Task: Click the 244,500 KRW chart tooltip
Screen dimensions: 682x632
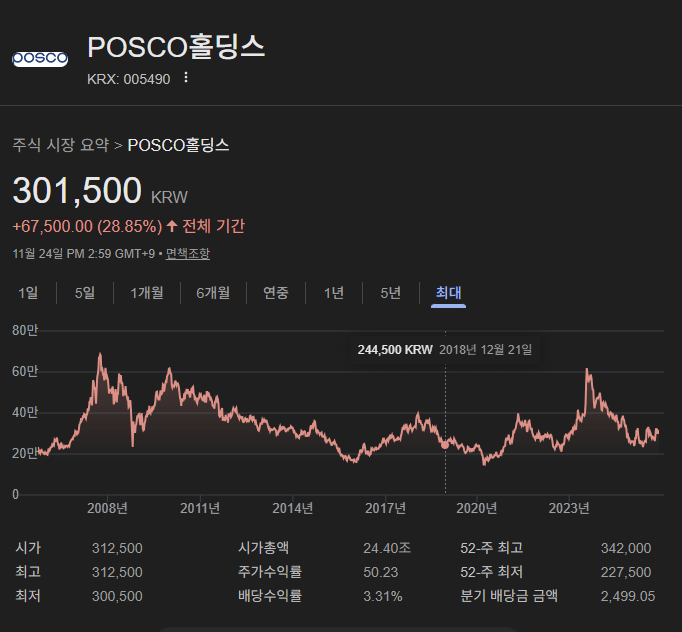Action: [x=445, y=350]
